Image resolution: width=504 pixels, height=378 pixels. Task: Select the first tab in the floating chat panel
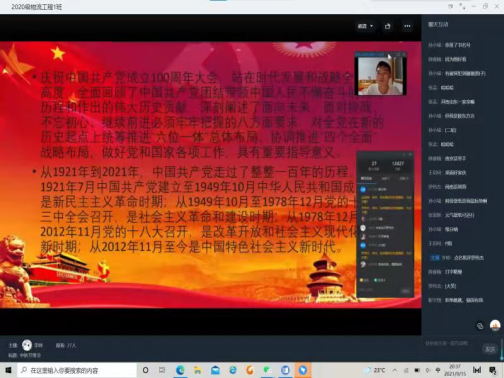pyautogui.click(x=366, y=179)
